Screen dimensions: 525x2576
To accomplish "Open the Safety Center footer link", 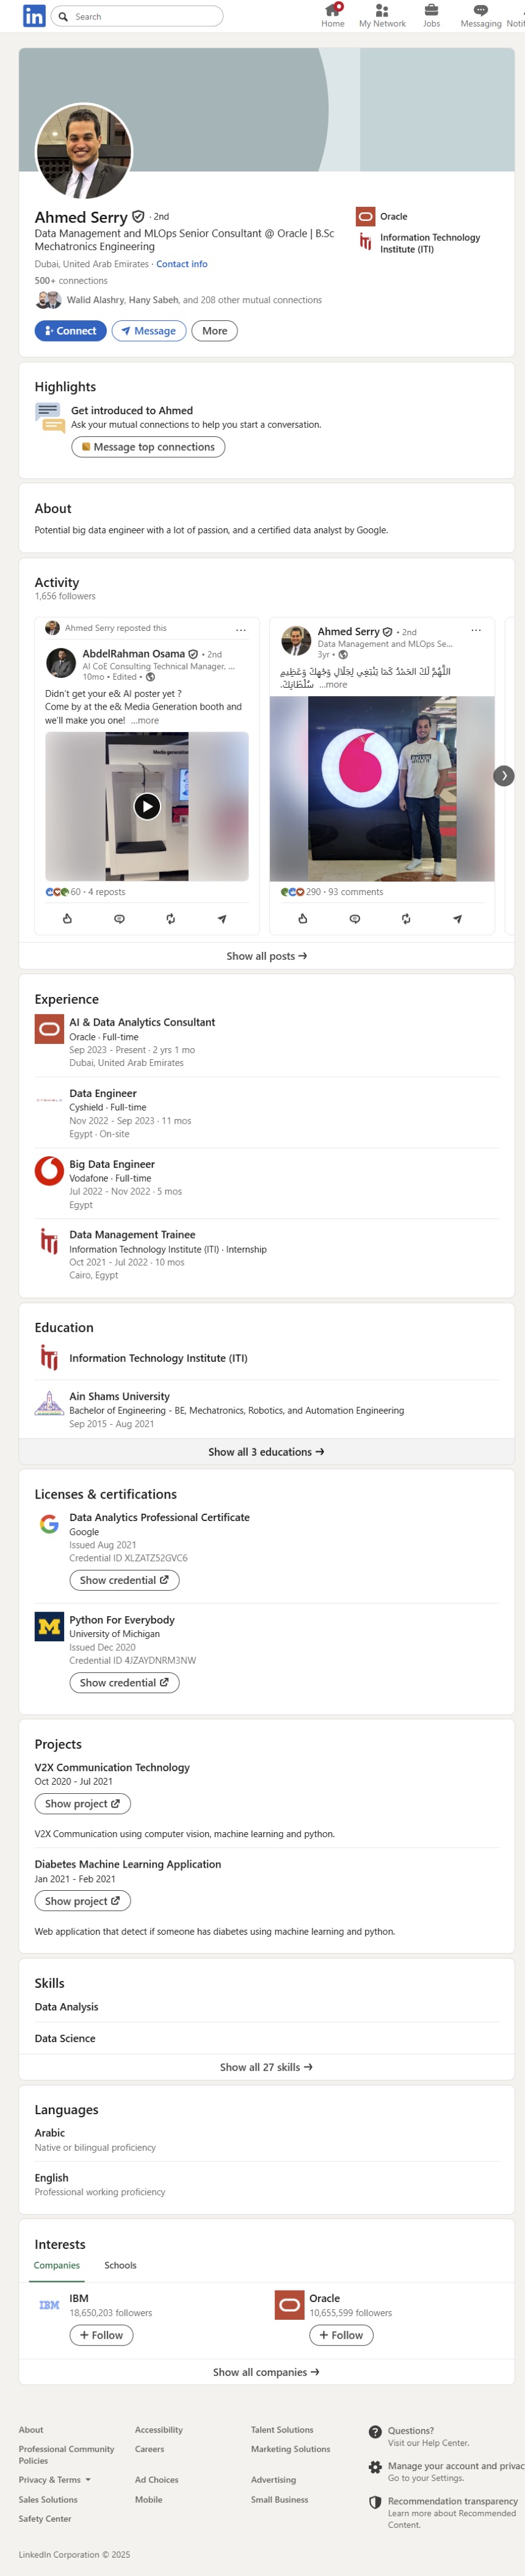I will coord(45,2519).
